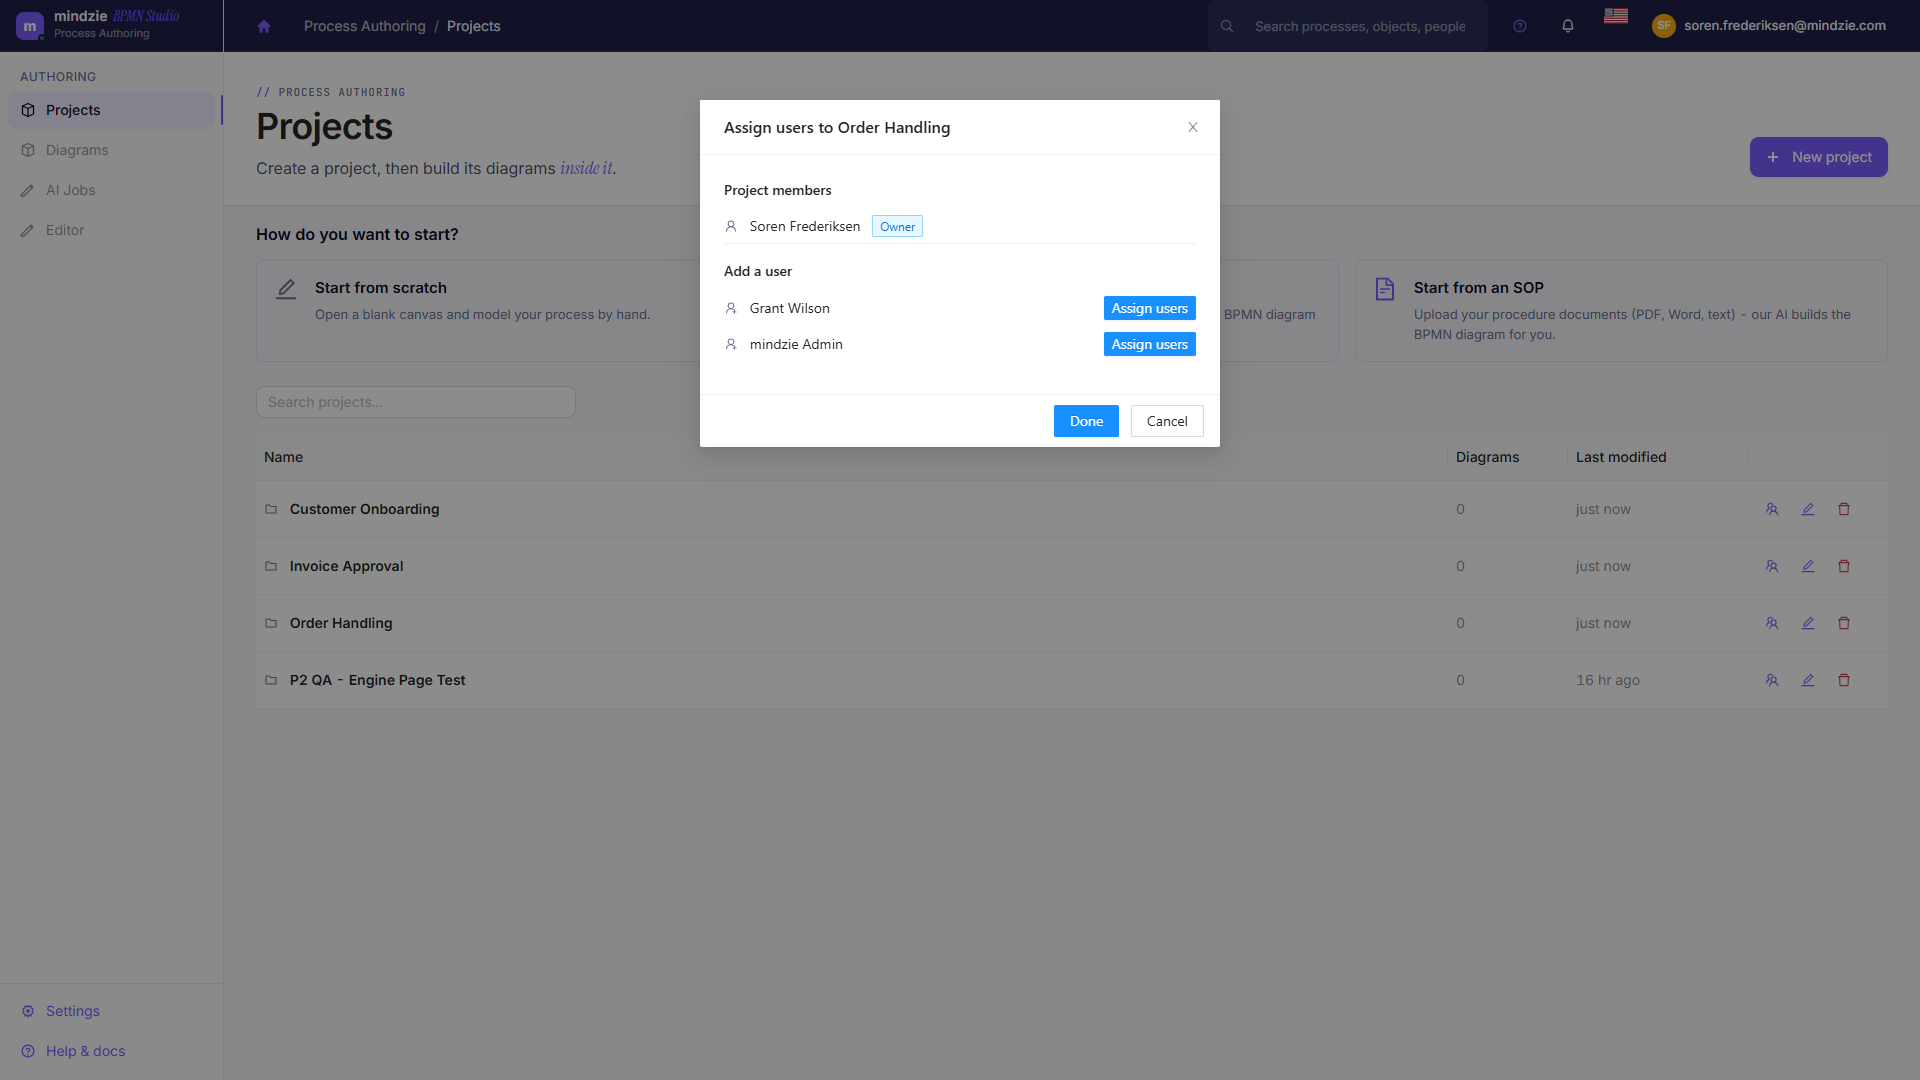Click the mindzie logo icon
The image size is (1920, 1080).
click(29, 26)
